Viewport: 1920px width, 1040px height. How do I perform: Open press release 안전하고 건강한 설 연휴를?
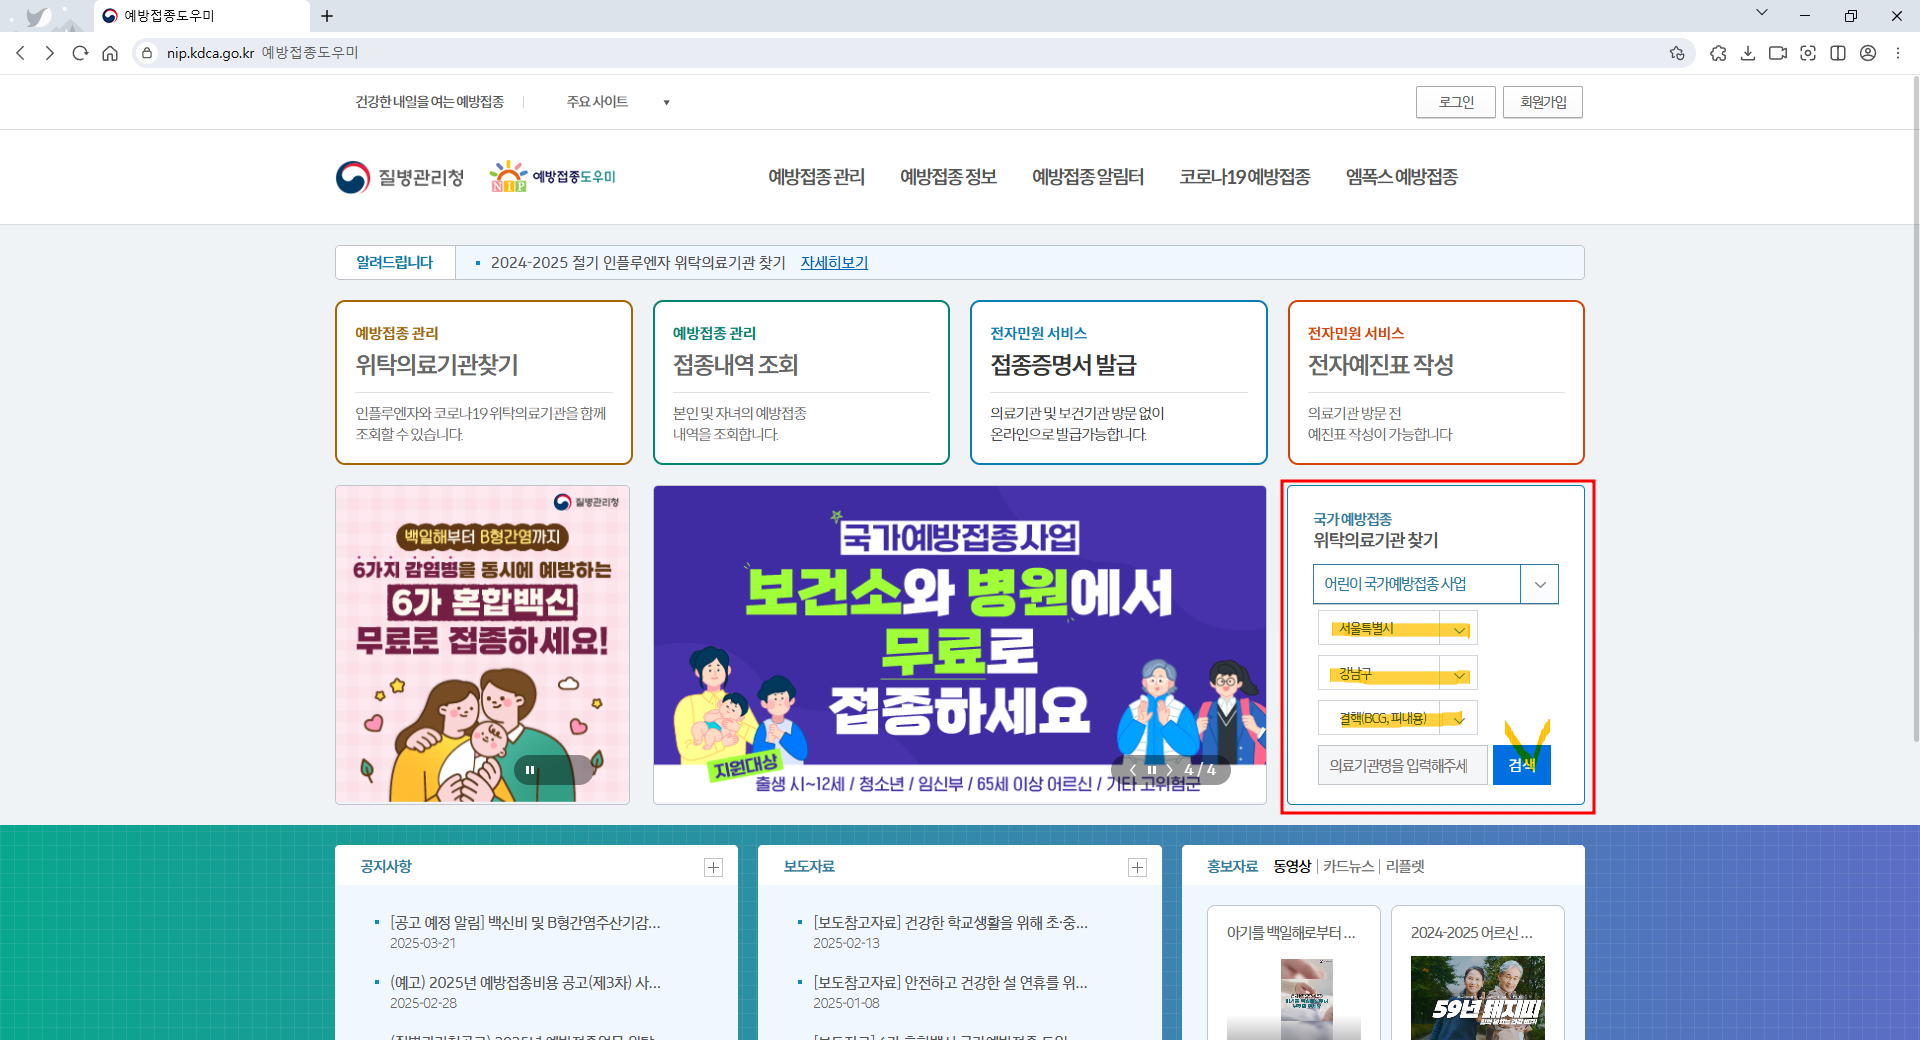point(950,983)
